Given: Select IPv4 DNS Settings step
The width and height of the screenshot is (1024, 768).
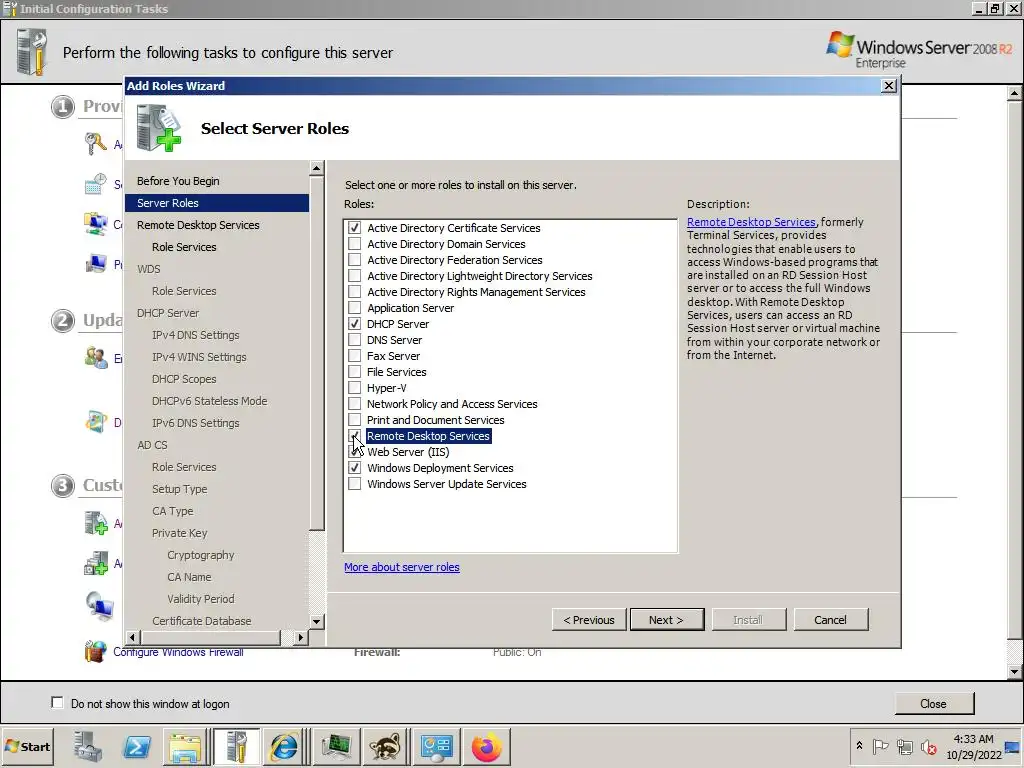Looking at the screenshot, I should tap(195, 335).
